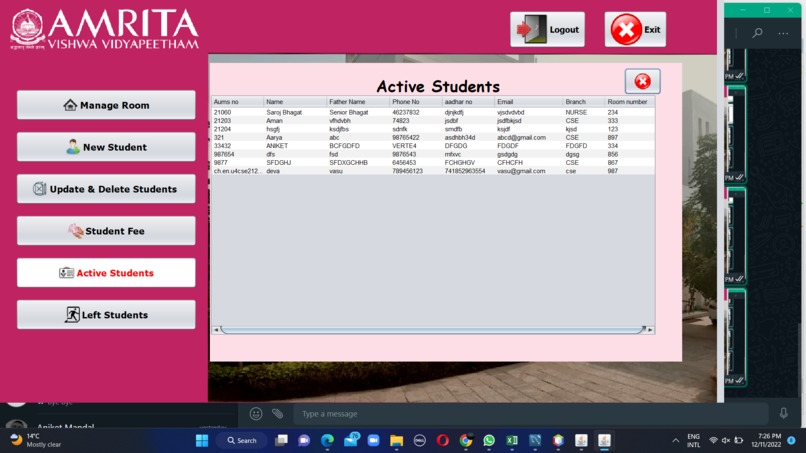Sort by Room number column header
The width and height of the screenshot is (806, 453).
[x=630, y=102]
